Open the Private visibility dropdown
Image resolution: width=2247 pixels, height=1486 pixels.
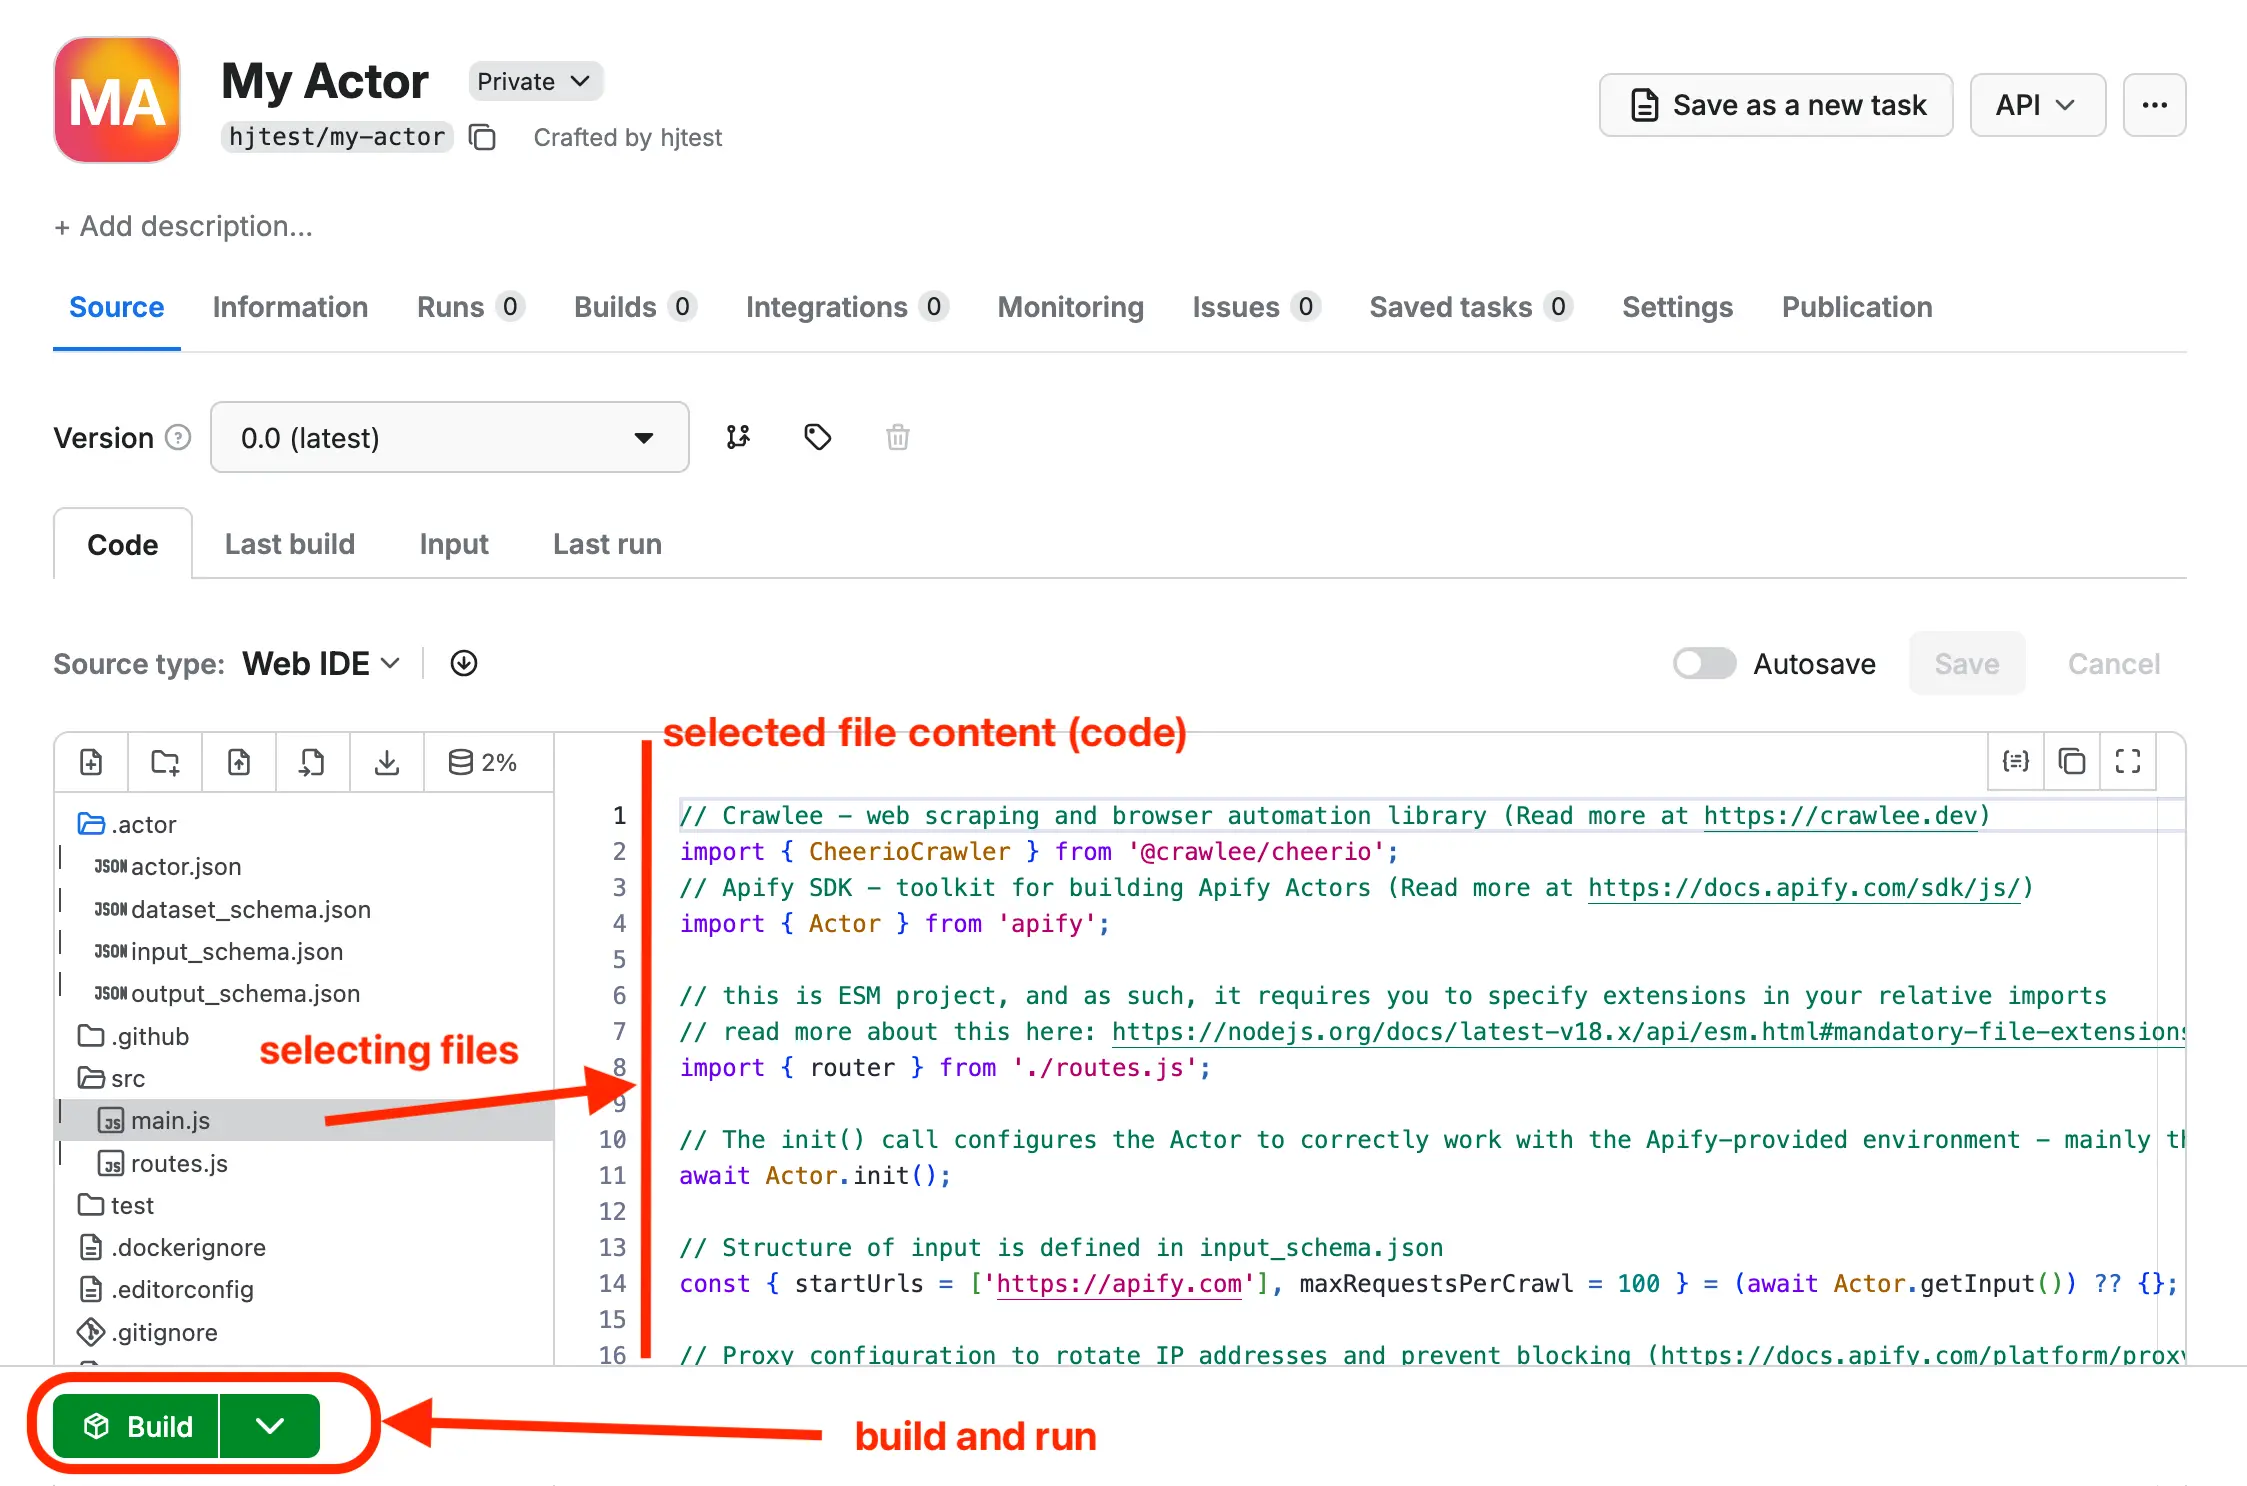tap(535, 81)
